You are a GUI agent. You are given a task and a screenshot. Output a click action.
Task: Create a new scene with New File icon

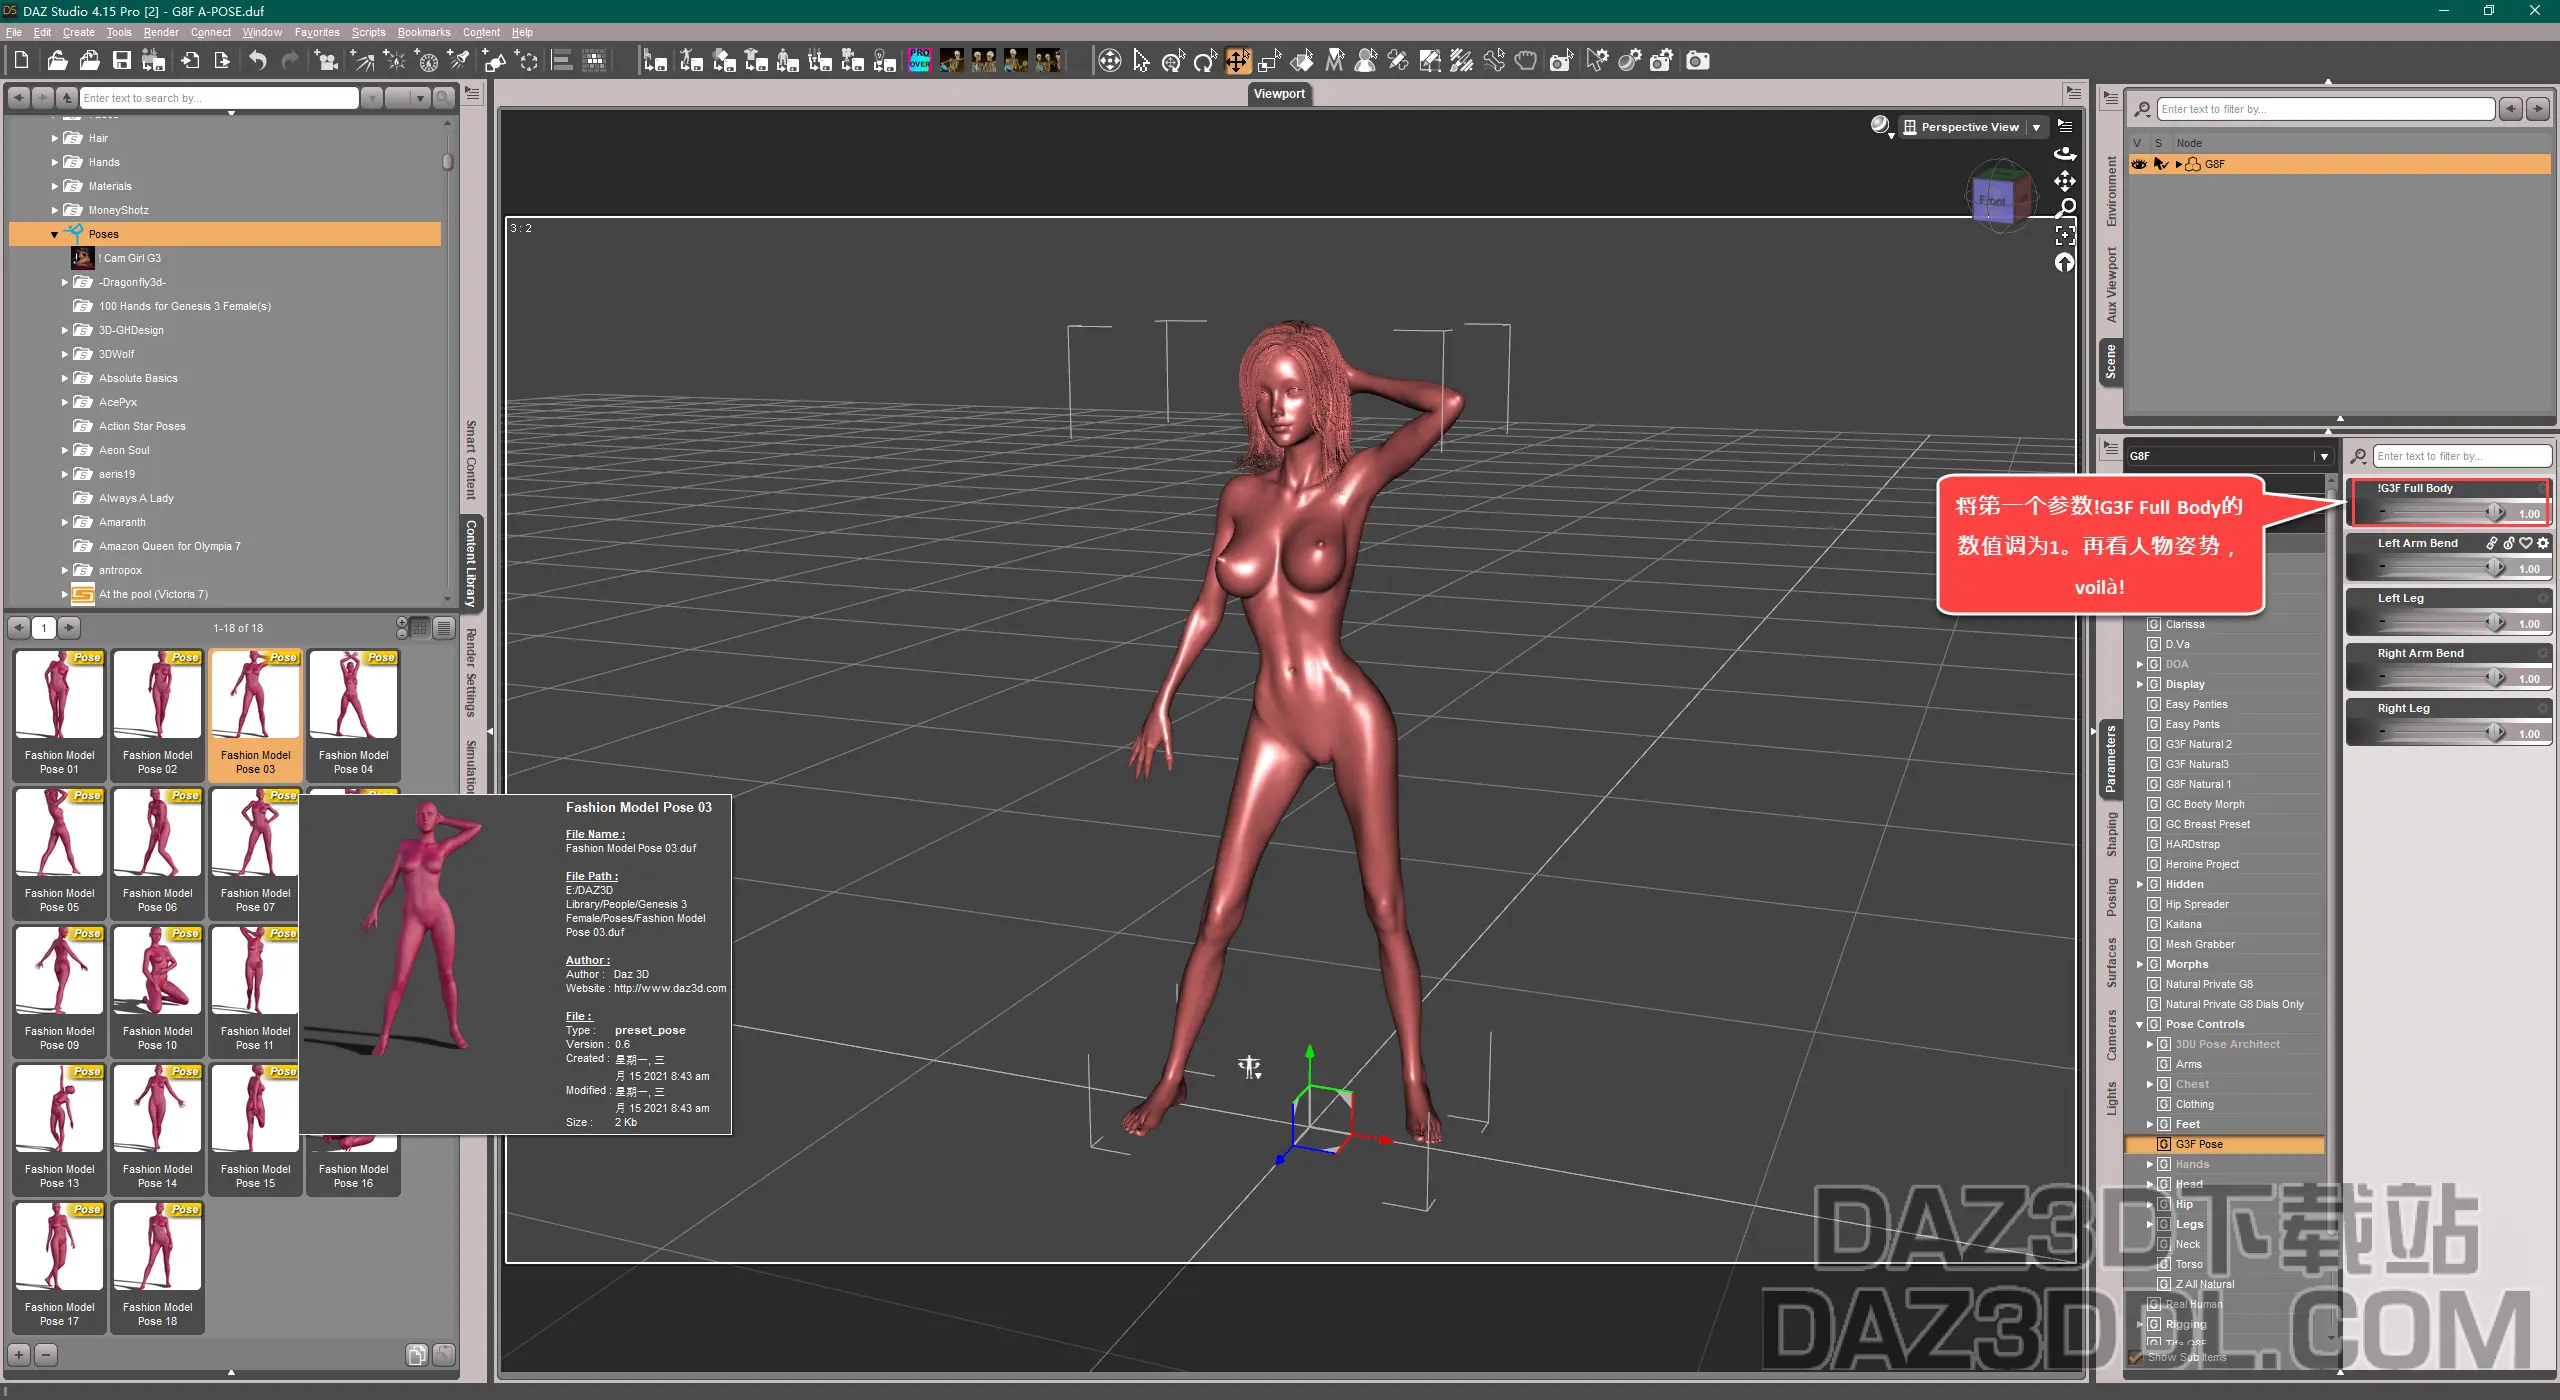[21, 61]
